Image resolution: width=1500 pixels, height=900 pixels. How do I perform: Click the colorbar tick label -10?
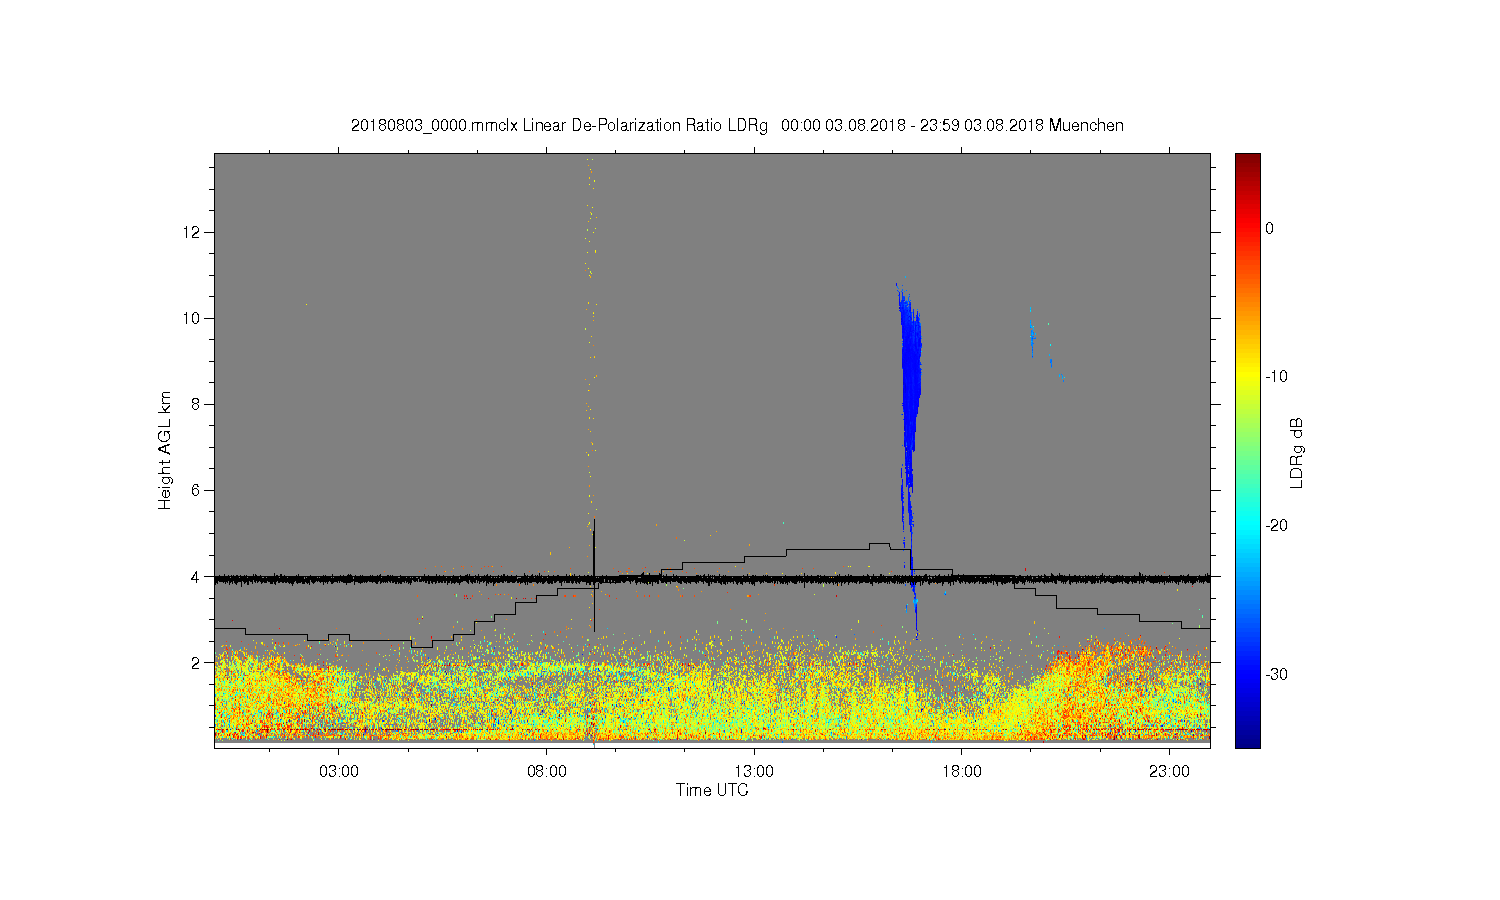[1276, 377]
